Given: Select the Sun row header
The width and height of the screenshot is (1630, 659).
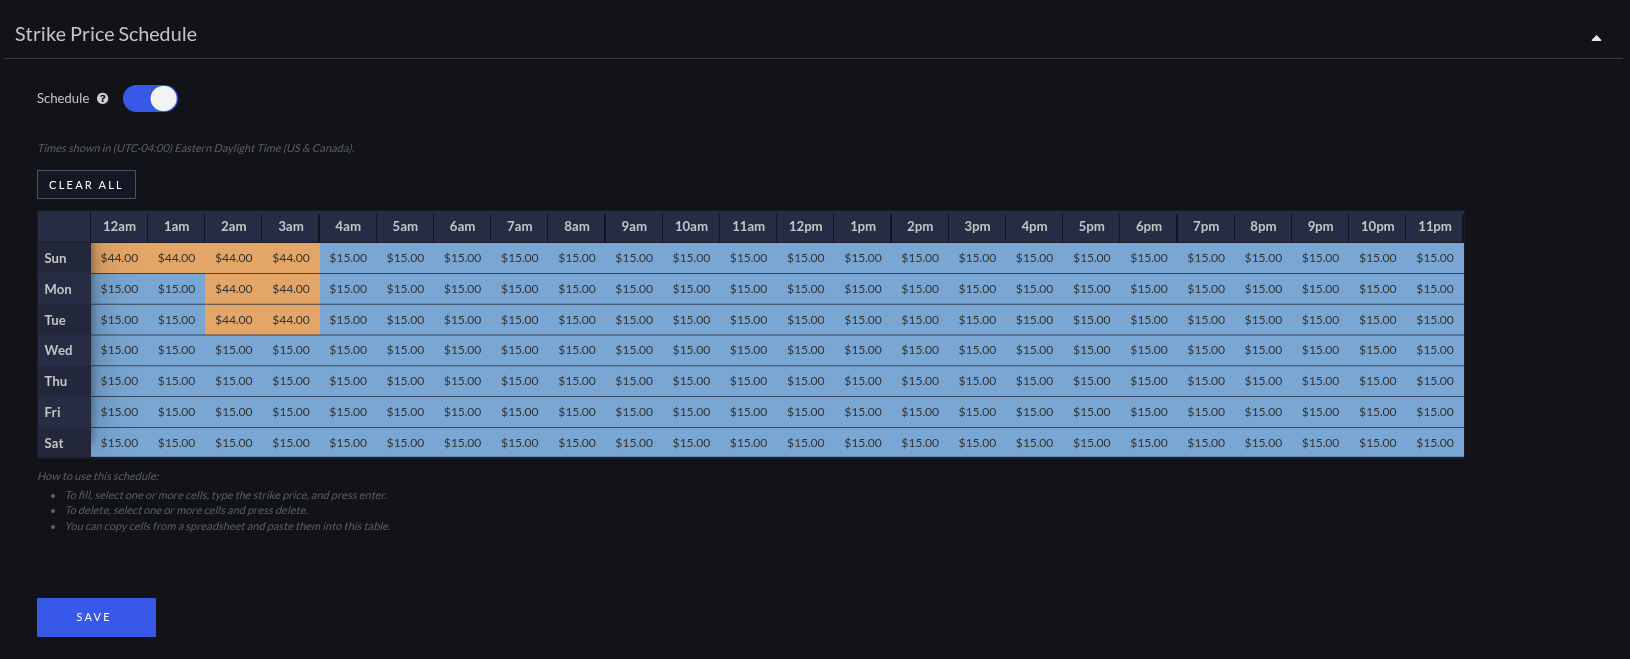Looking at the screenshot, I should (x=64, y=258).
